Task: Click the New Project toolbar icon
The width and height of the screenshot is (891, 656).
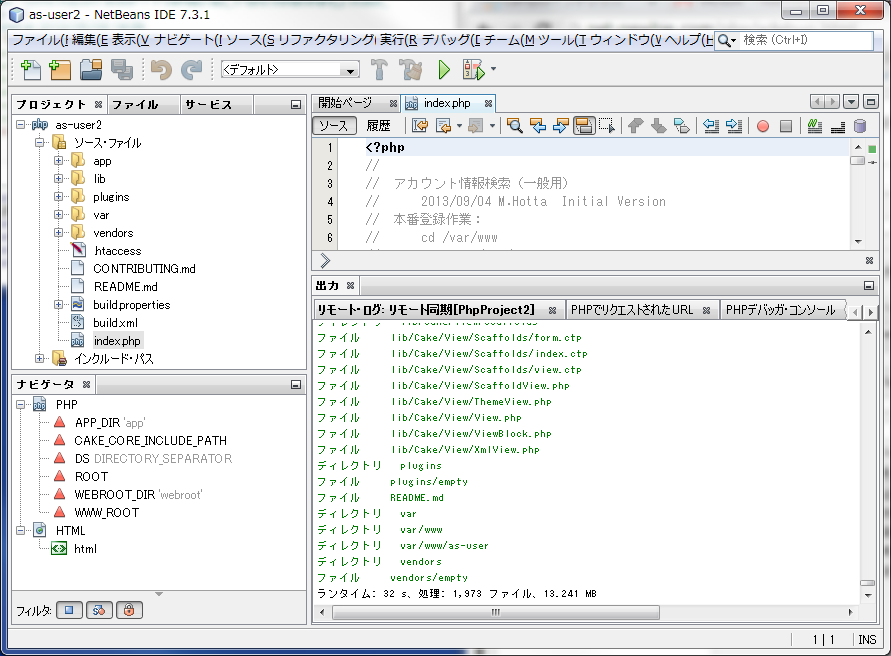Action: pos(60,69)
